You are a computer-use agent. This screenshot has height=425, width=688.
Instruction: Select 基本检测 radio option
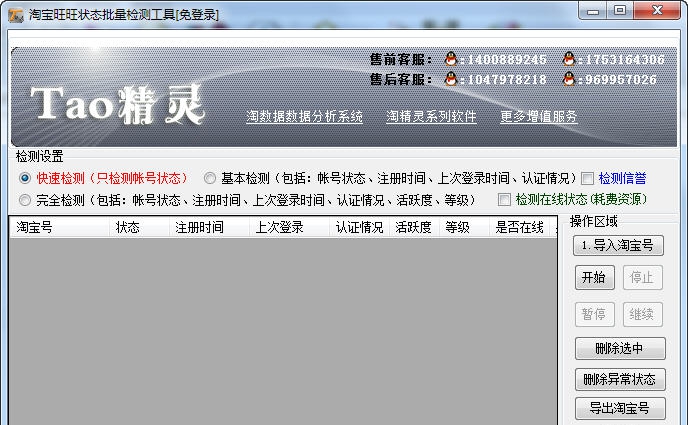(x=210, y=178)
